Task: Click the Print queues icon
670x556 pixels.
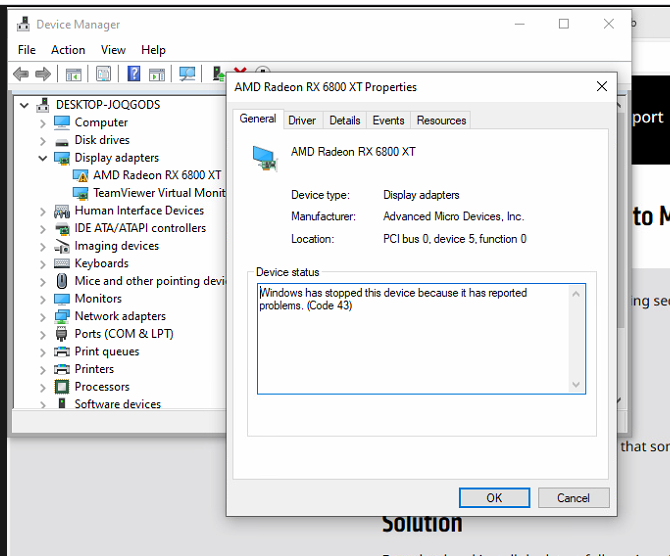Action: 62,351
